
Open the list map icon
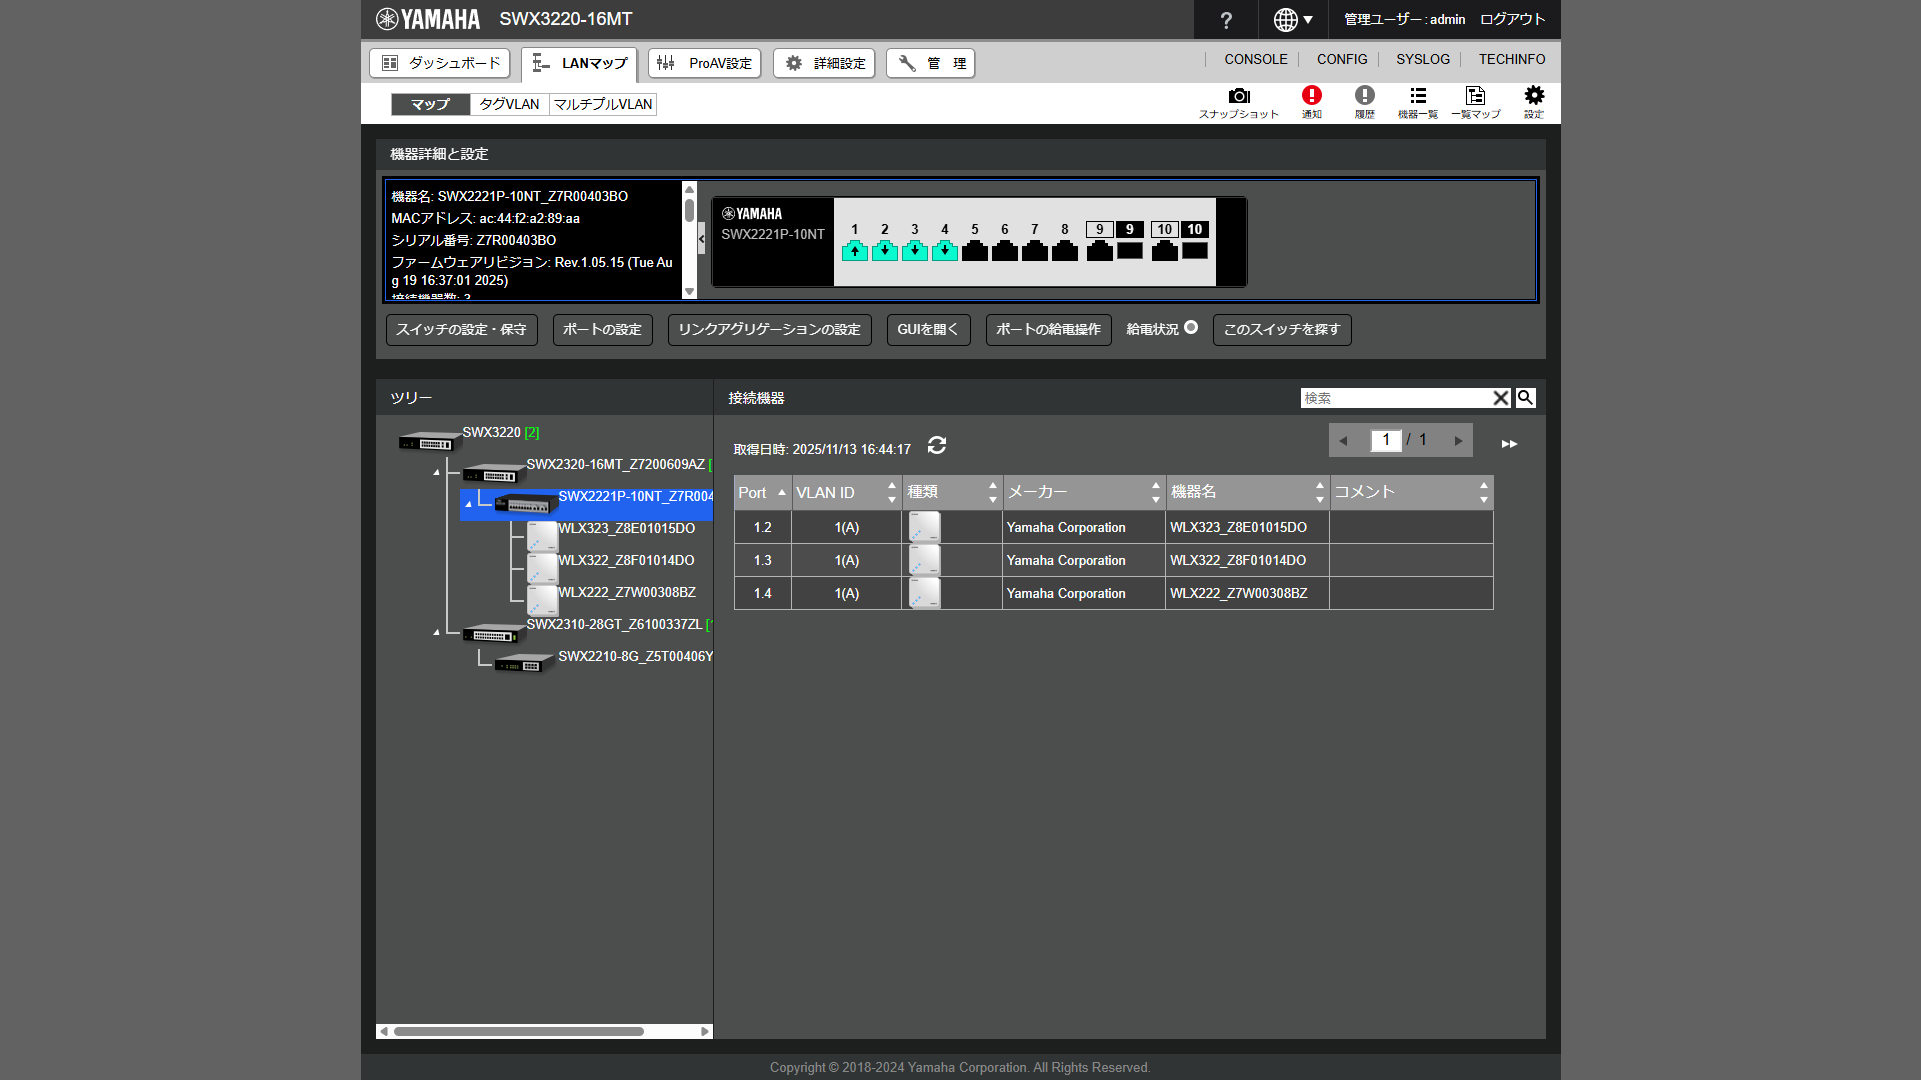(1475, 96)
